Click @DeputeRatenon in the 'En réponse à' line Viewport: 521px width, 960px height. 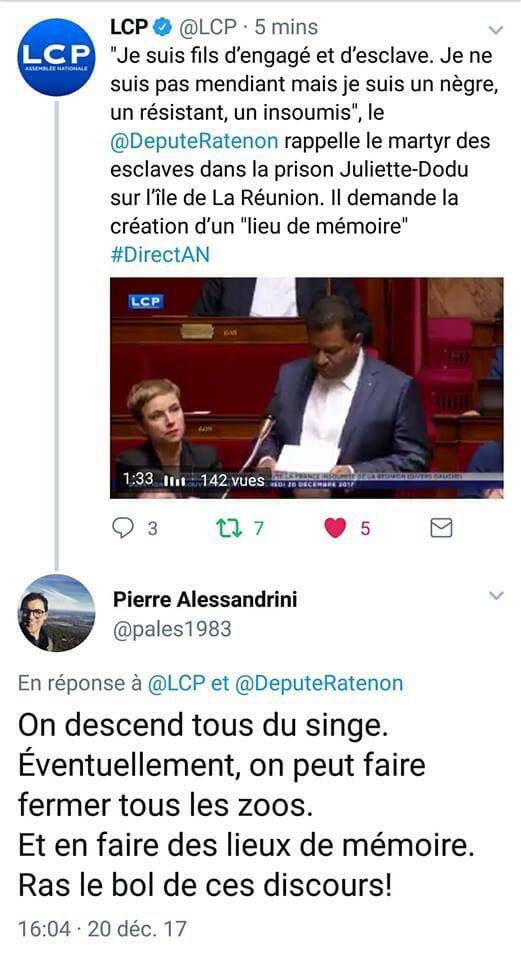point(319,683)
